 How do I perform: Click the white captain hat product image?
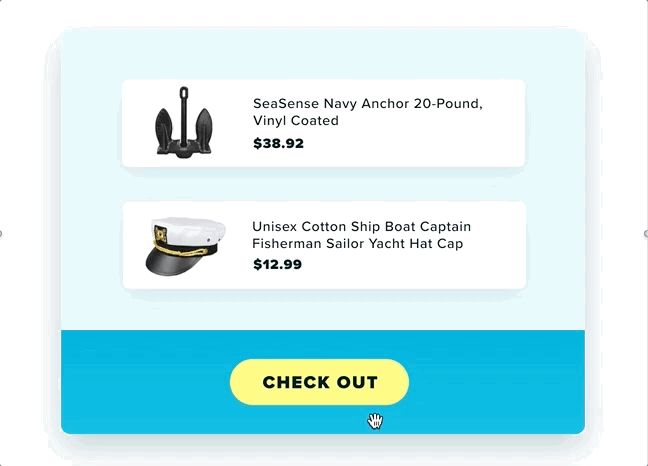pyautogui.click(x=186, y=246)
